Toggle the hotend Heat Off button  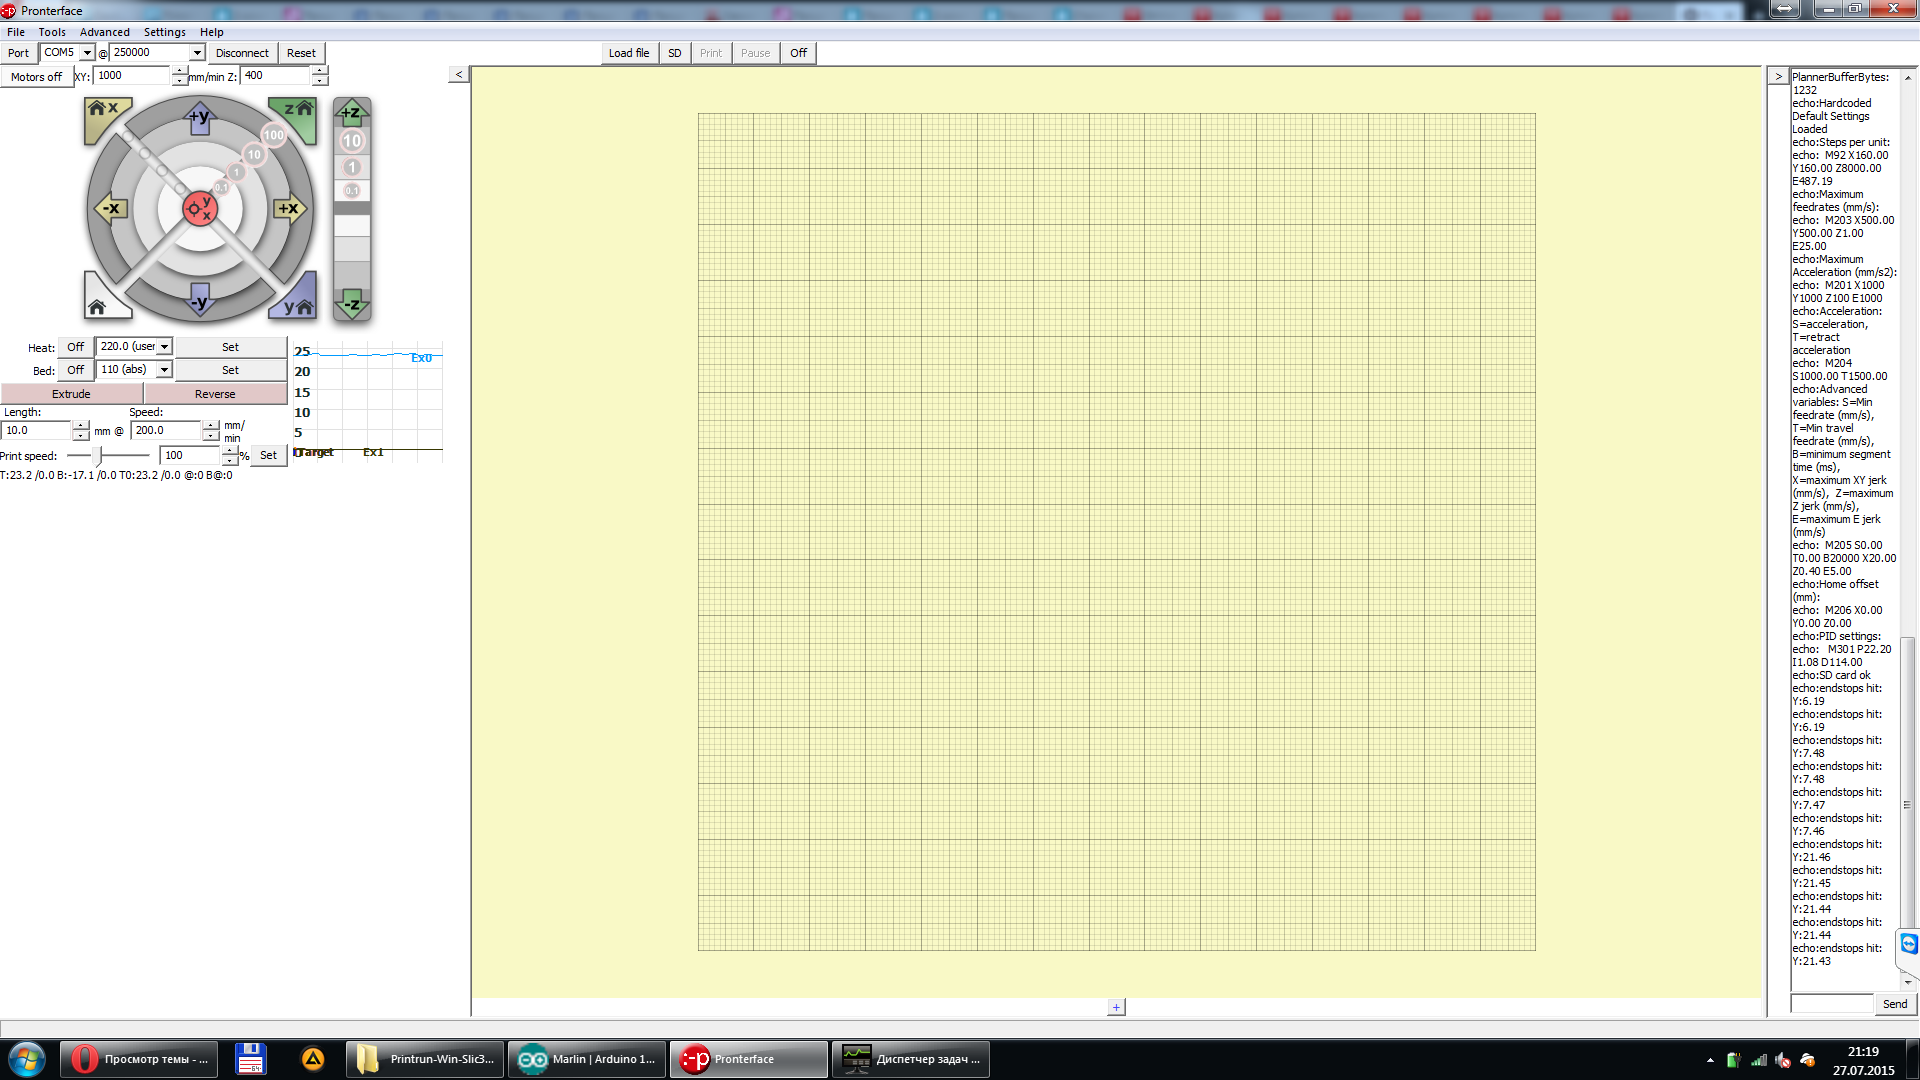tap(75, 347)
